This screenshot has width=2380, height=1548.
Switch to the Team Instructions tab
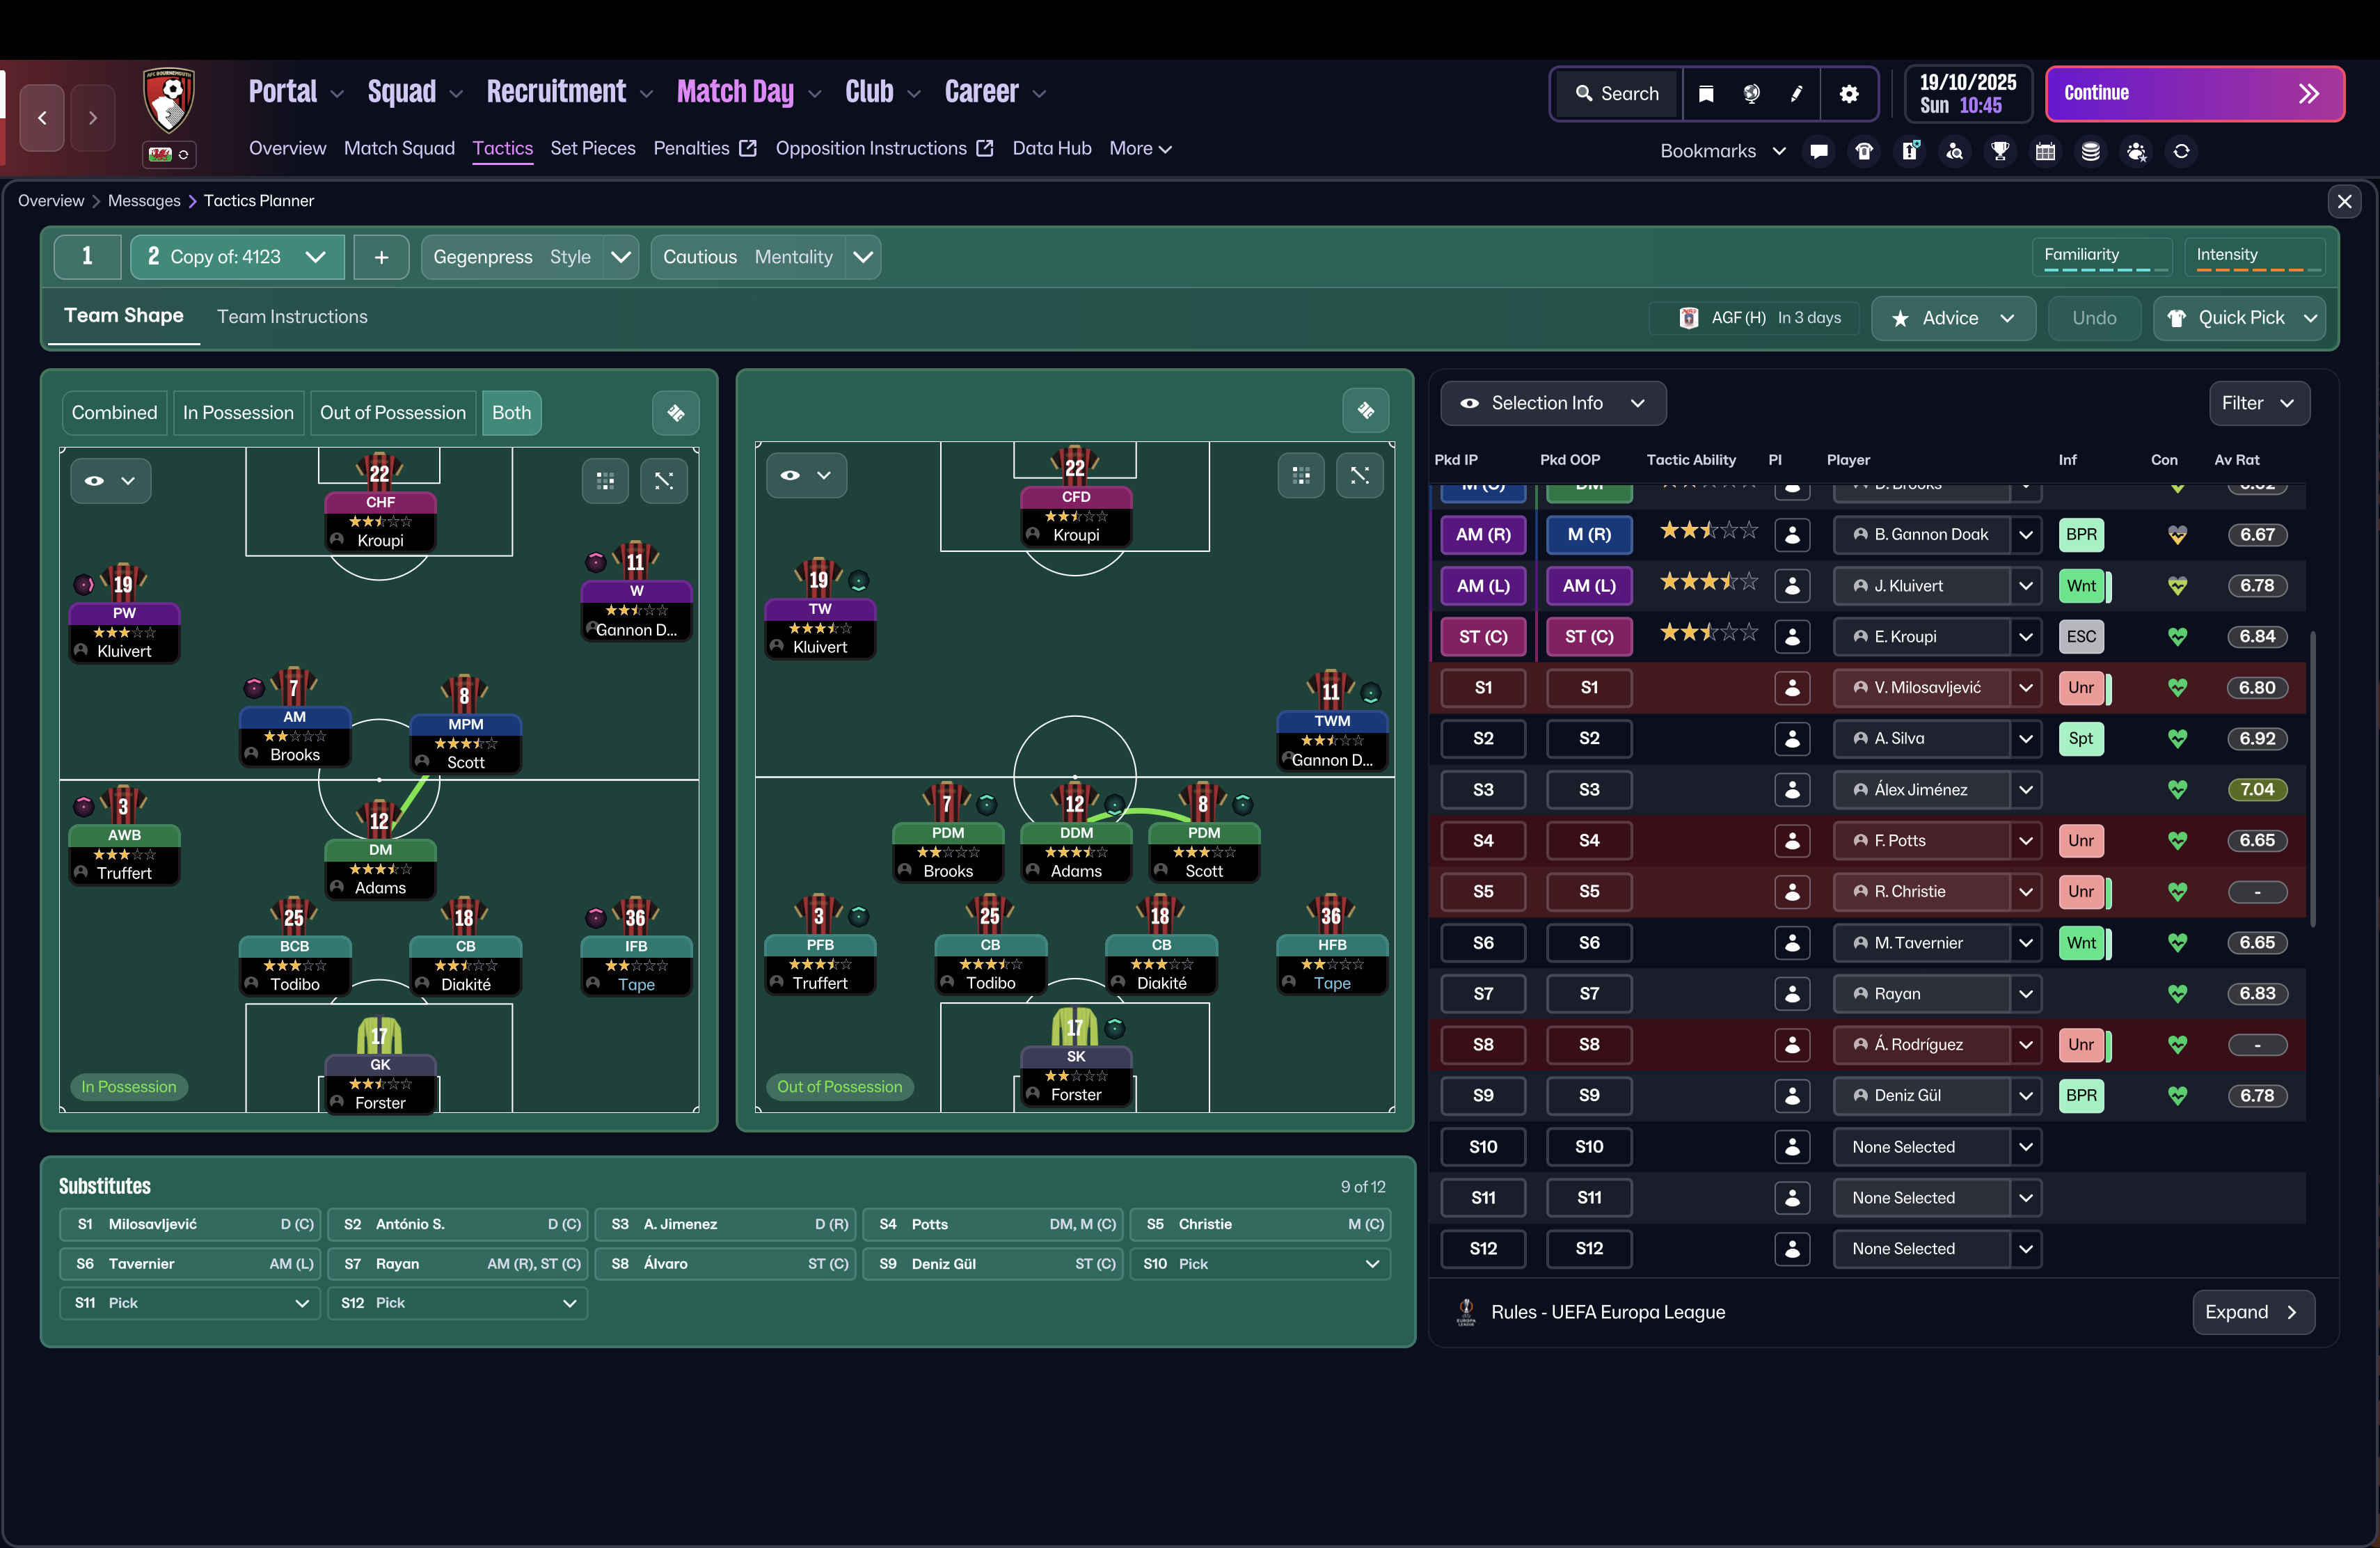[x=292, y=317]
